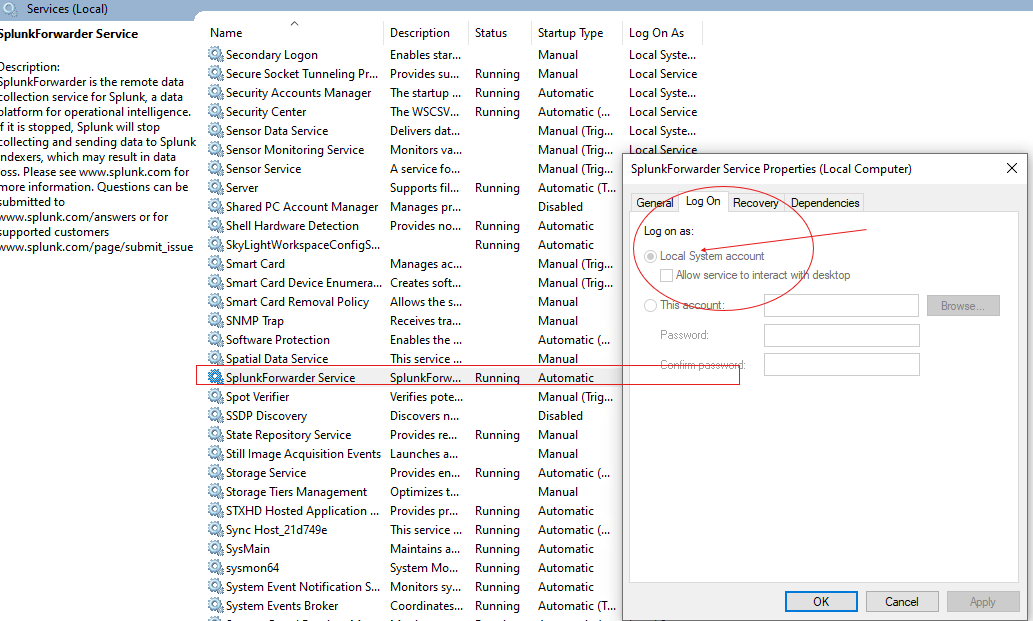Click the SNMP Trap service gear icon

[x=216, y=321]
